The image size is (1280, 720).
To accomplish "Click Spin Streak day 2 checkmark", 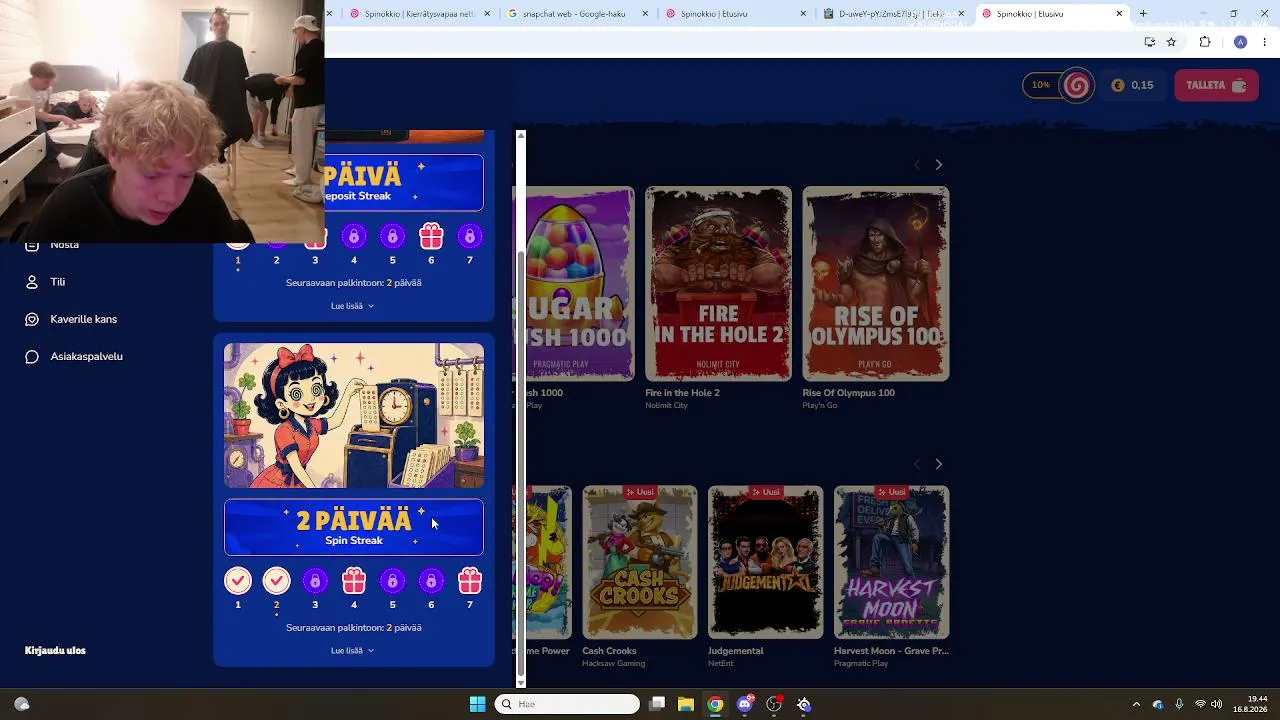I will tap(276, 581).
